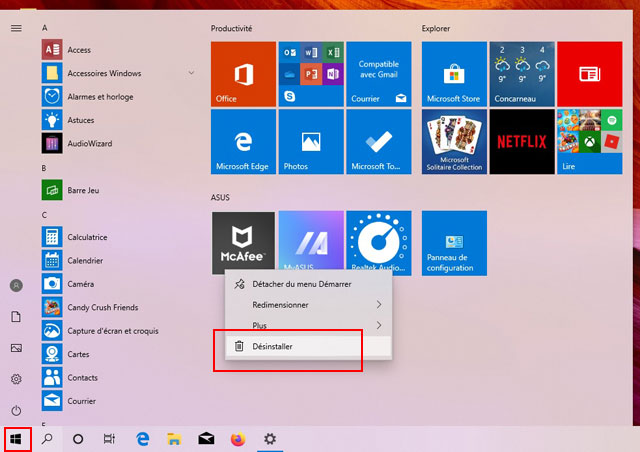The width and height of the screenshot is (640, 452).
Task: Click the Power button in Start sidebar
Action: 16,410
